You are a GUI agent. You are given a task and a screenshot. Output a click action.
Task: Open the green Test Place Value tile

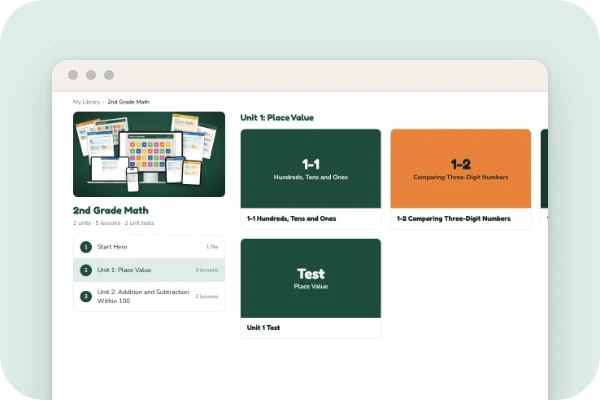click(x=311, y=278)
